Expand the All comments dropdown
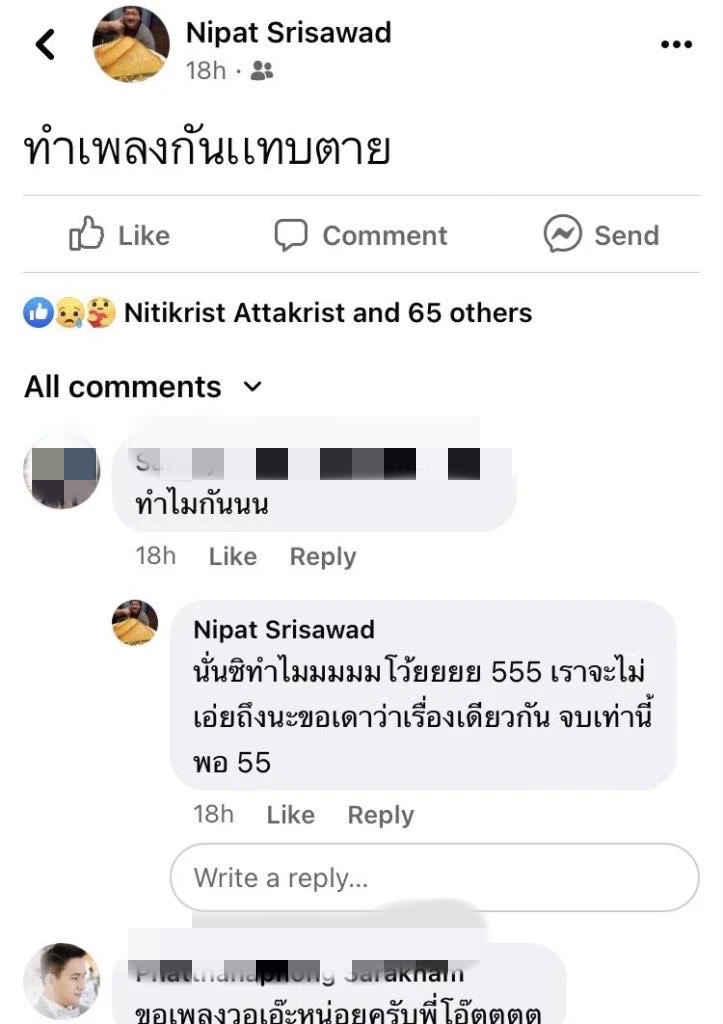The width and height of the screenshot is (723, 1024). point(252,387)
